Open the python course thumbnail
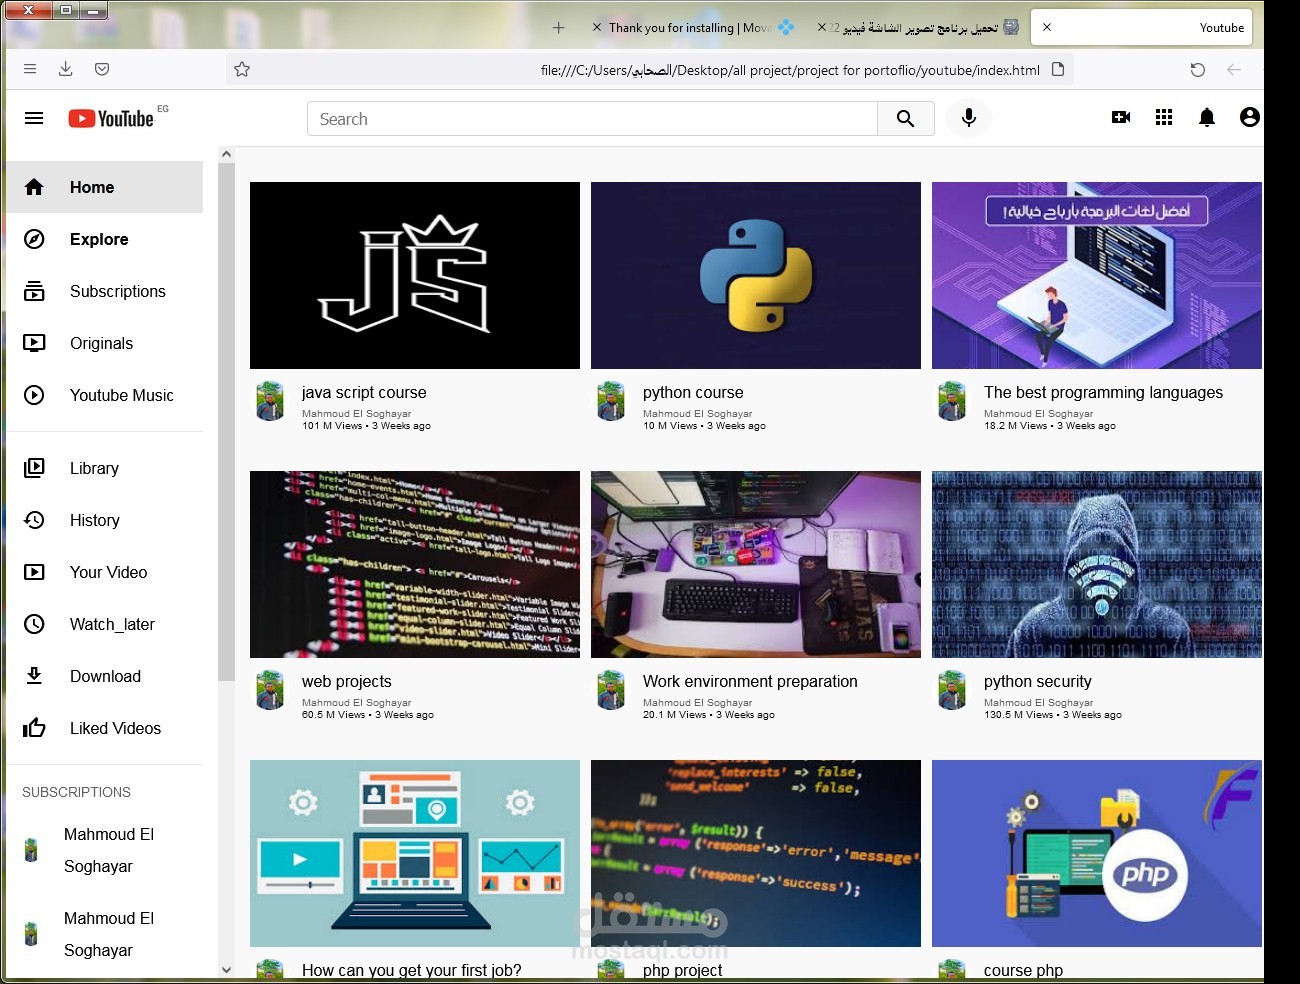 756,275
